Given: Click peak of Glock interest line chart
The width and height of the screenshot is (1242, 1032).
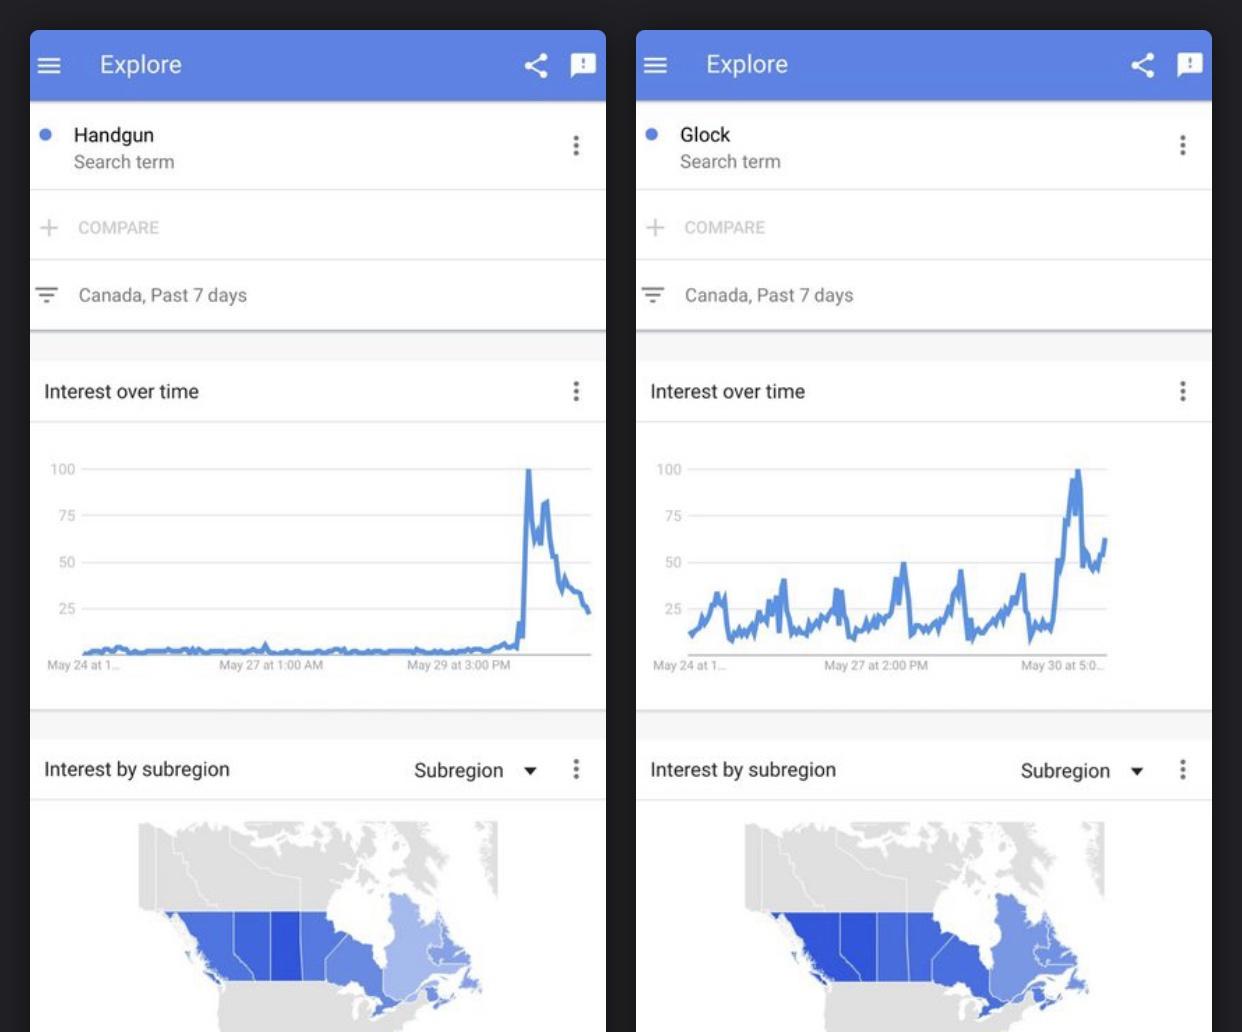Looking at the screenshot, I should (1077, 472).
